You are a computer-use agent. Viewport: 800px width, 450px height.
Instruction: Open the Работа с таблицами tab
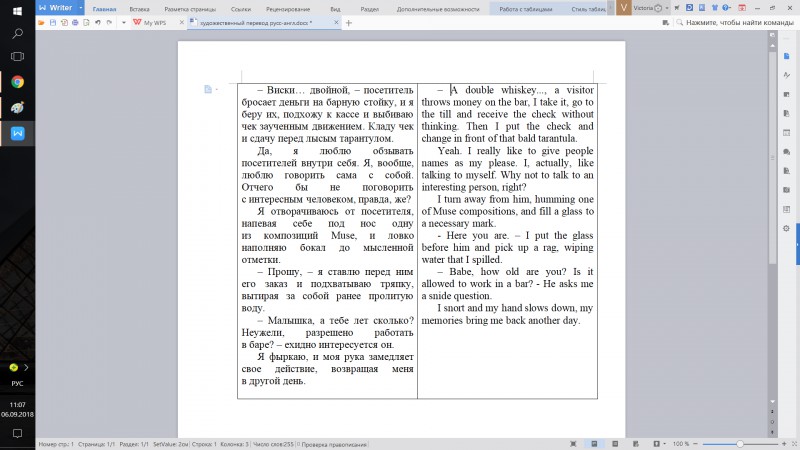tap(526, 9)
